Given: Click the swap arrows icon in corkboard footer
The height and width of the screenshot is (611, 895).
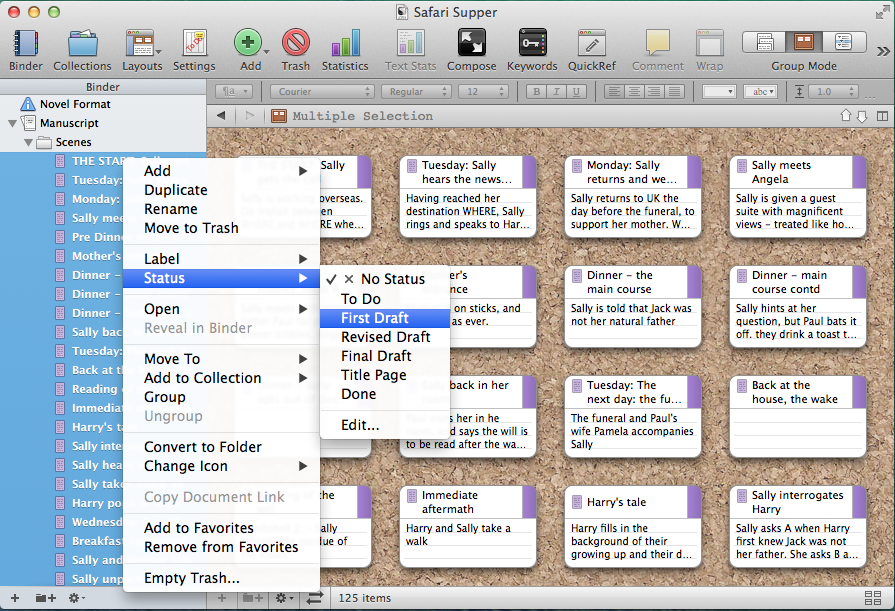Looking at the screenshot, I should (x=315, y=598).
